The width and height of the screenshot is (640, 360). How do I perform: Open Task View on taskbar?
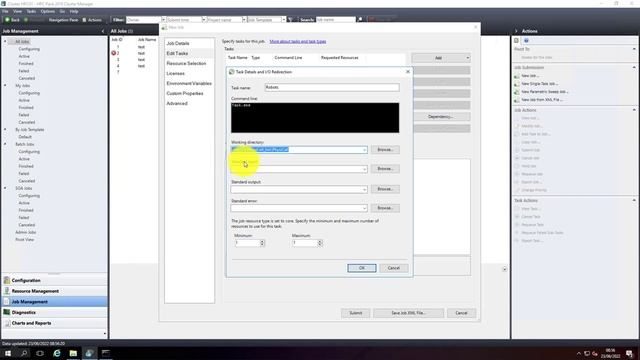click(x=40, y=353)
